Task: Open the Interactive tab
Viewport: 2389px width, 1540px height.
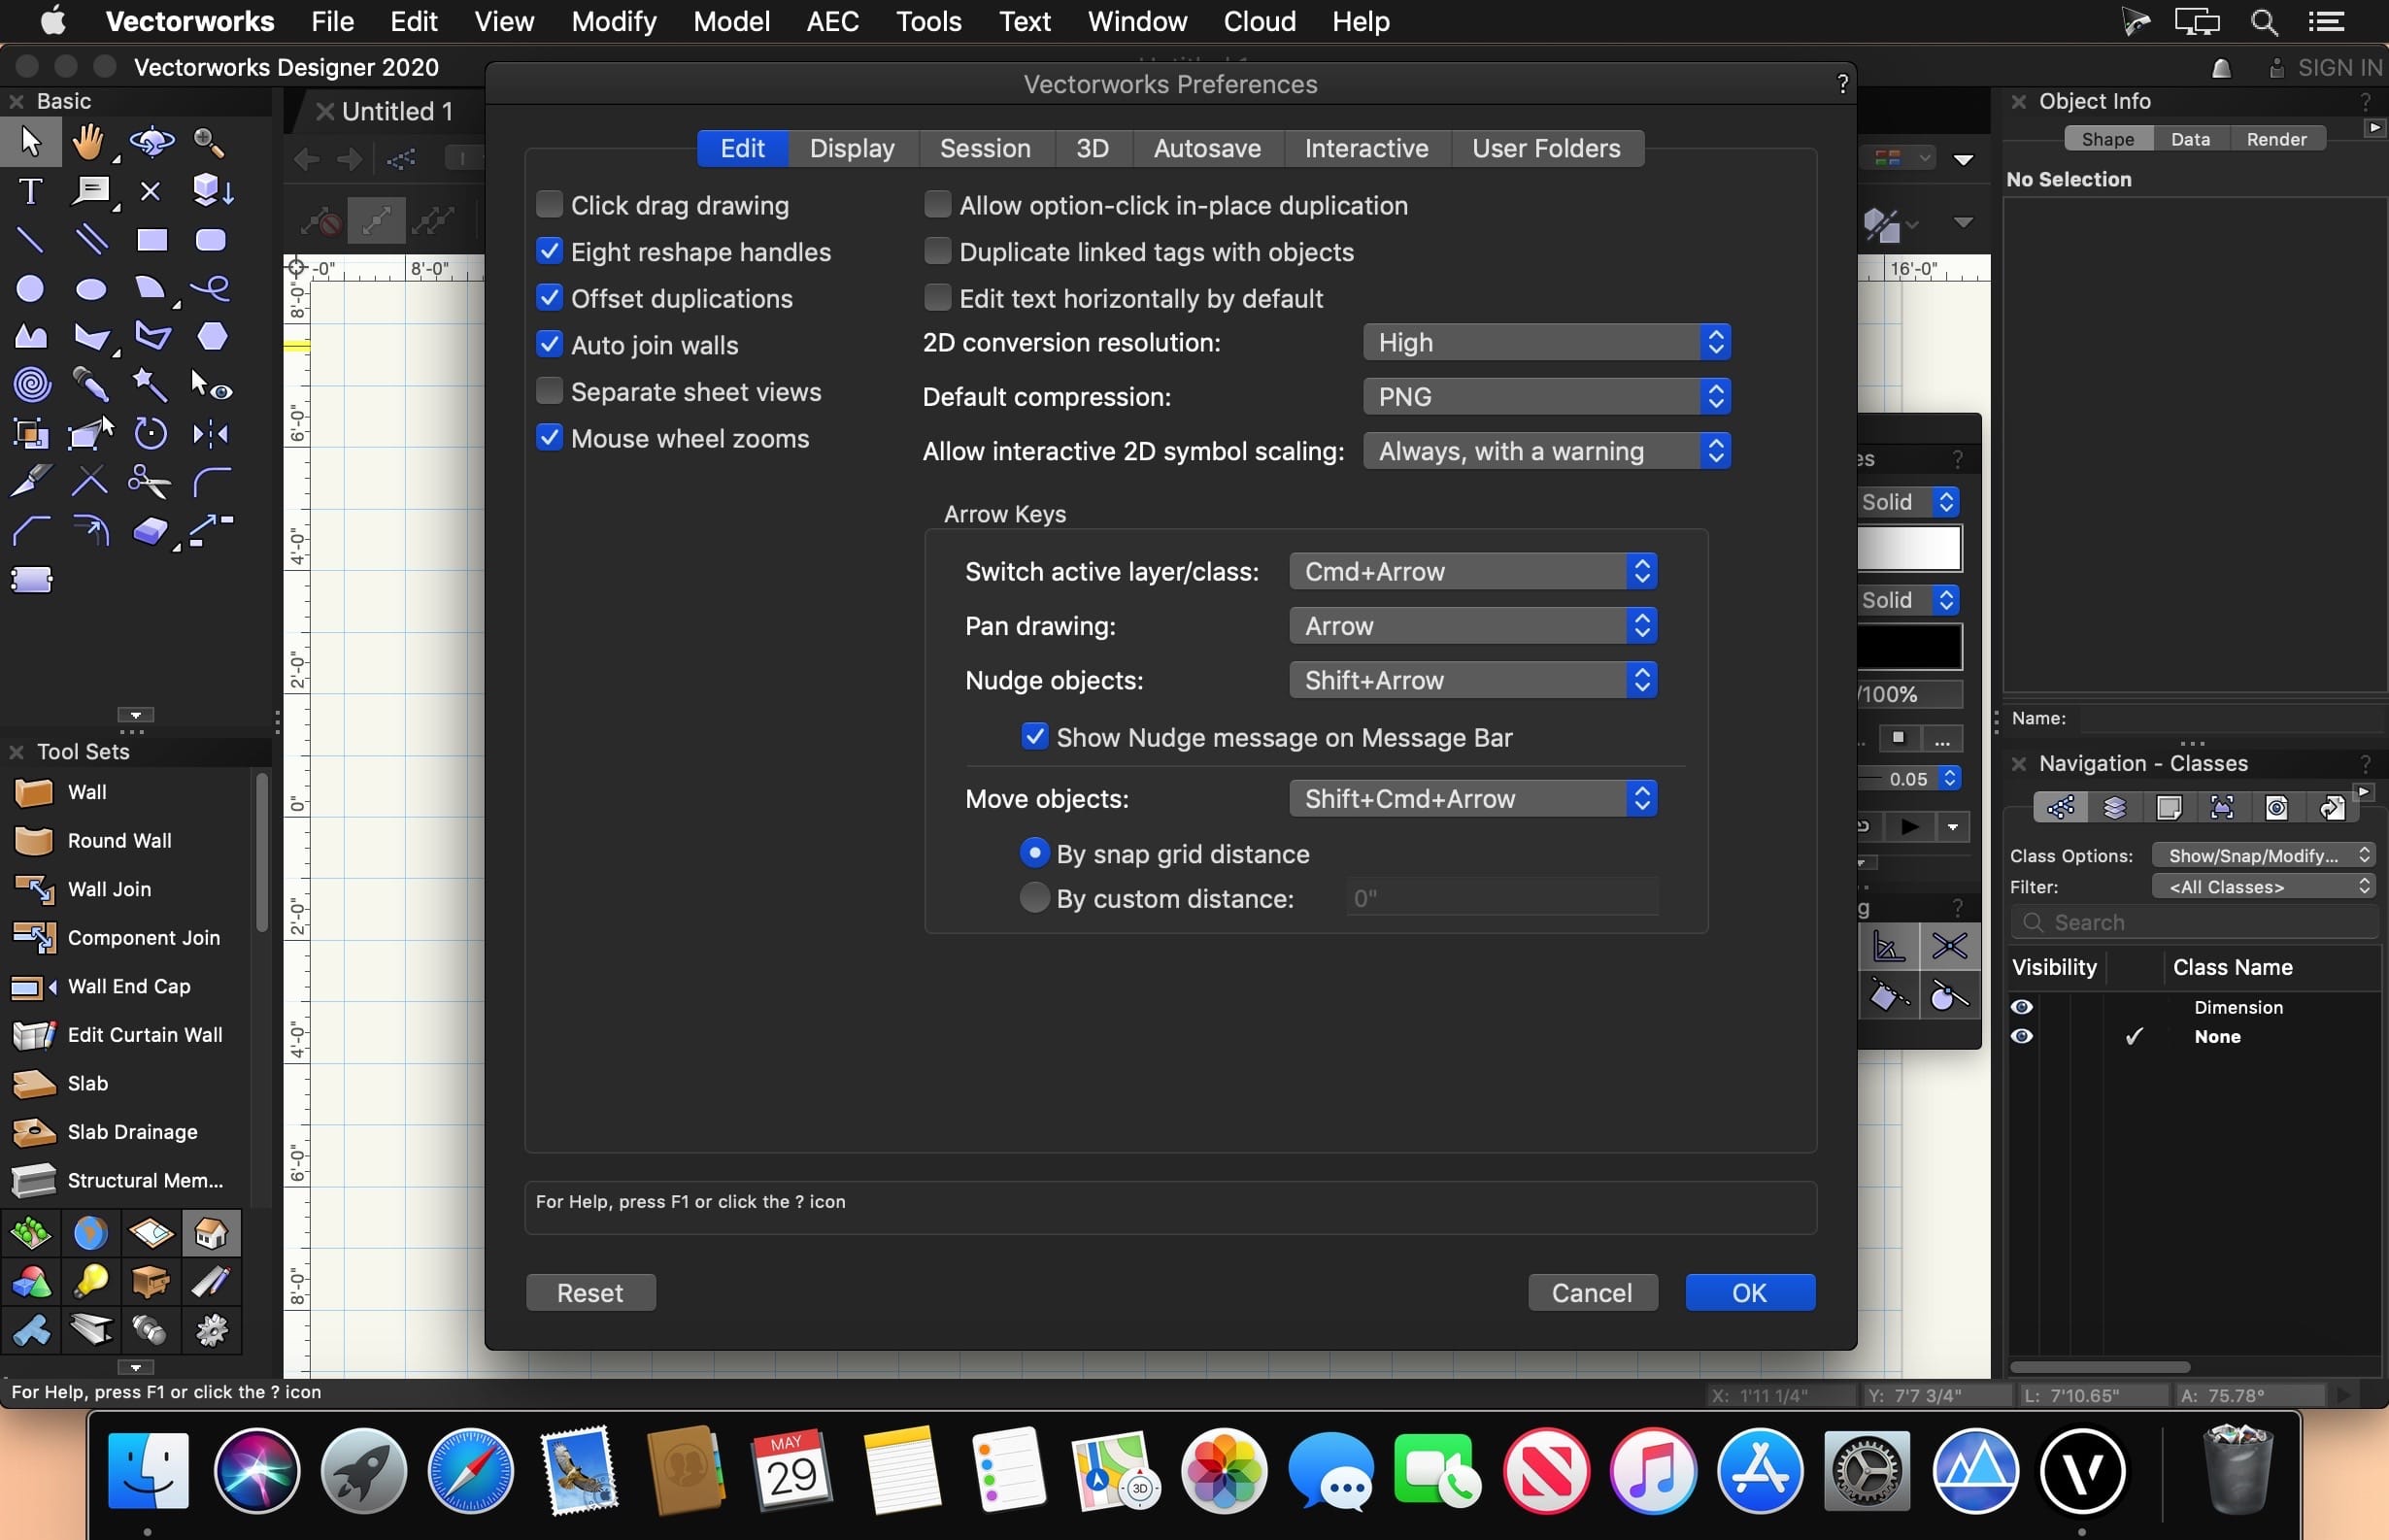Action: click(x=1366, y=149)
